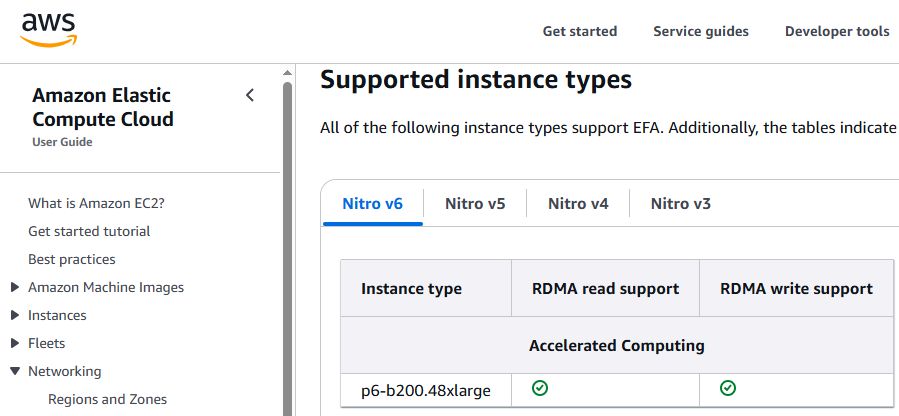Open the Get started menu
The height and width of the screenshot is (416, 899).
coord(580,32)
